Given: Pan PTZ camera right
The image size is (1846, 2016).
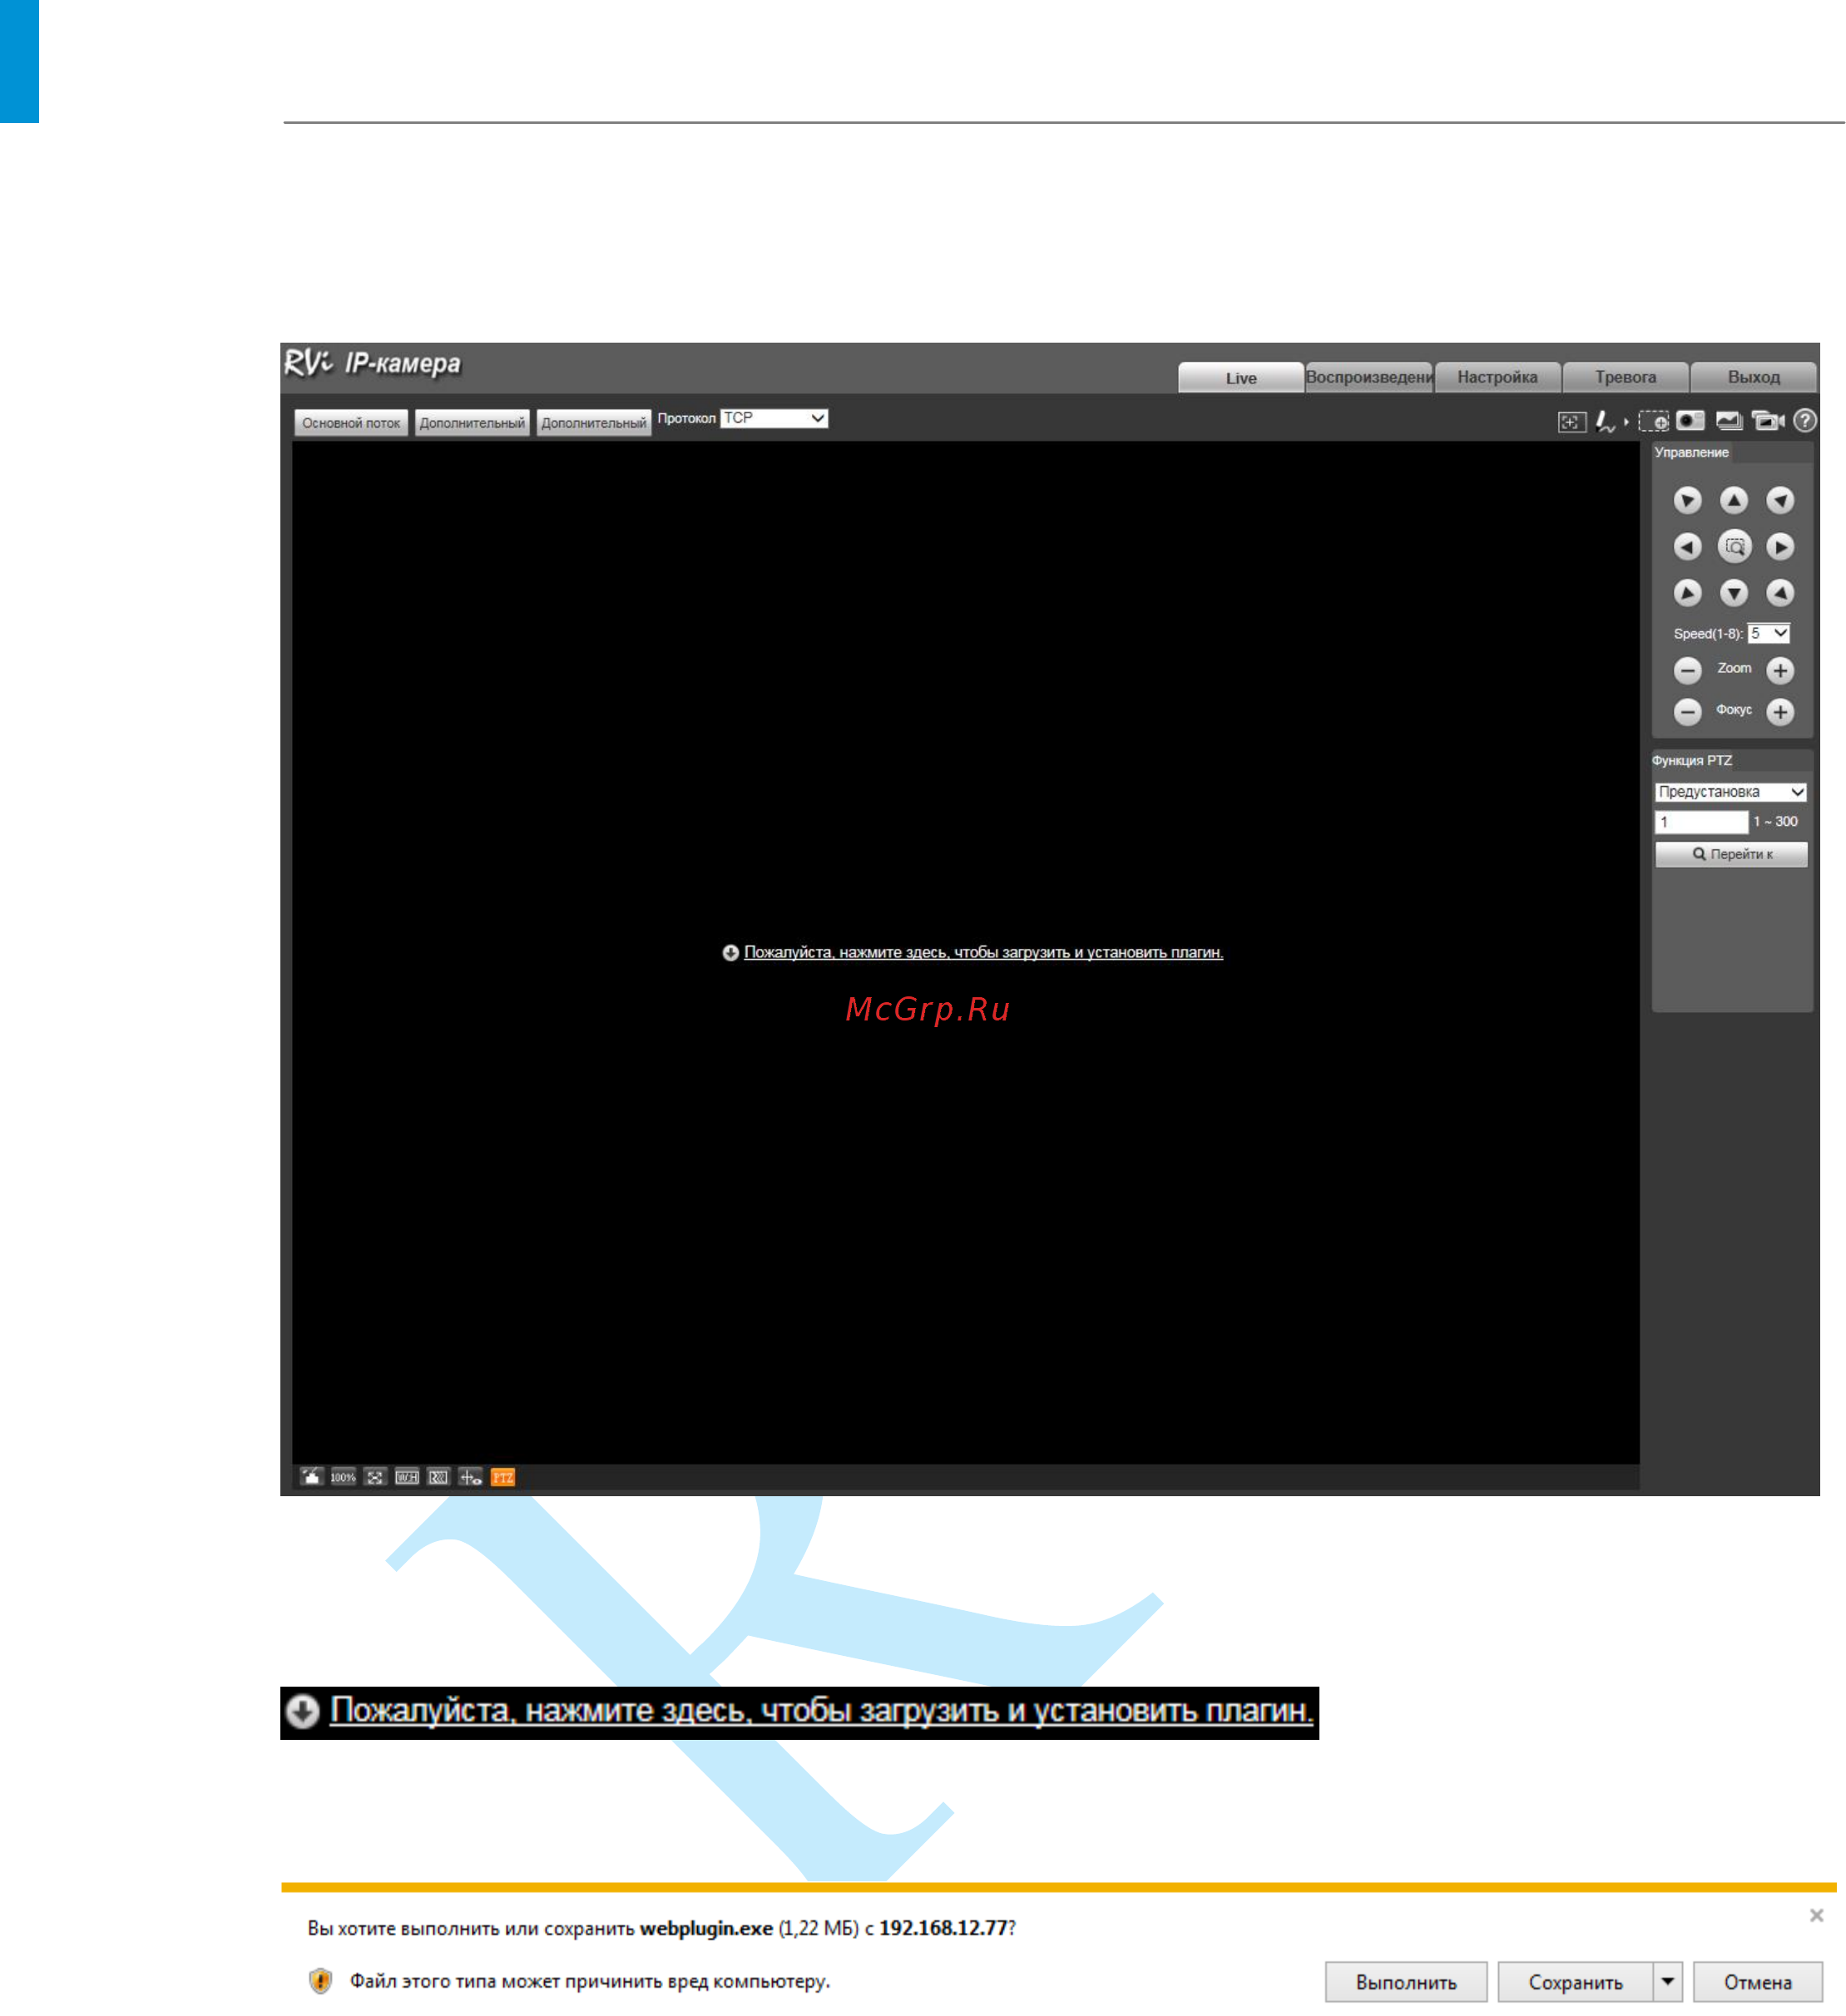Looking at the screenshot, I should point(1779,547).
